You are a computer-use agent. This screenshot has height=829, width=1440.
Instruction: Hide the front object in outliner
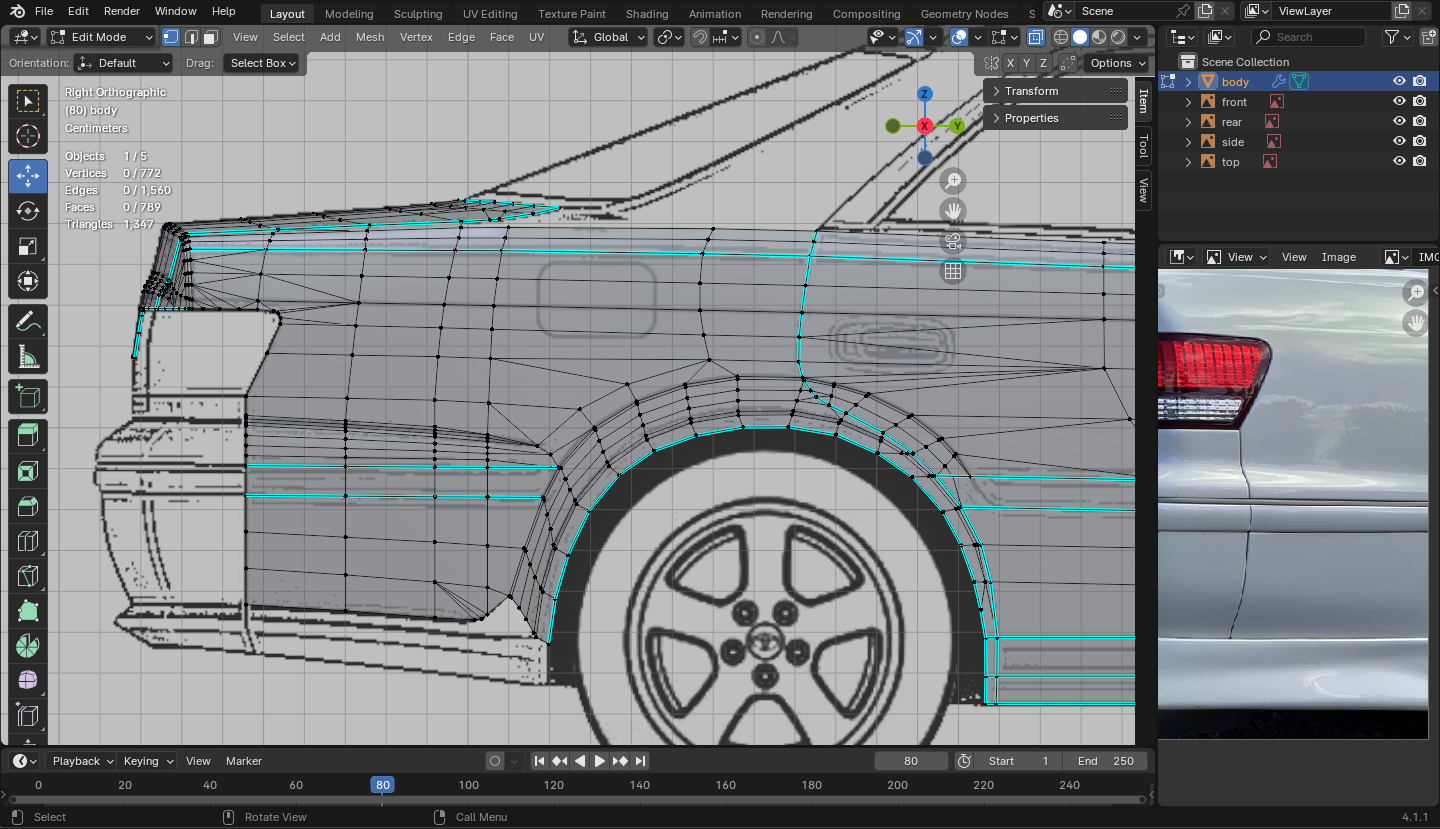pyautogui.click(x=1399, y=102)
